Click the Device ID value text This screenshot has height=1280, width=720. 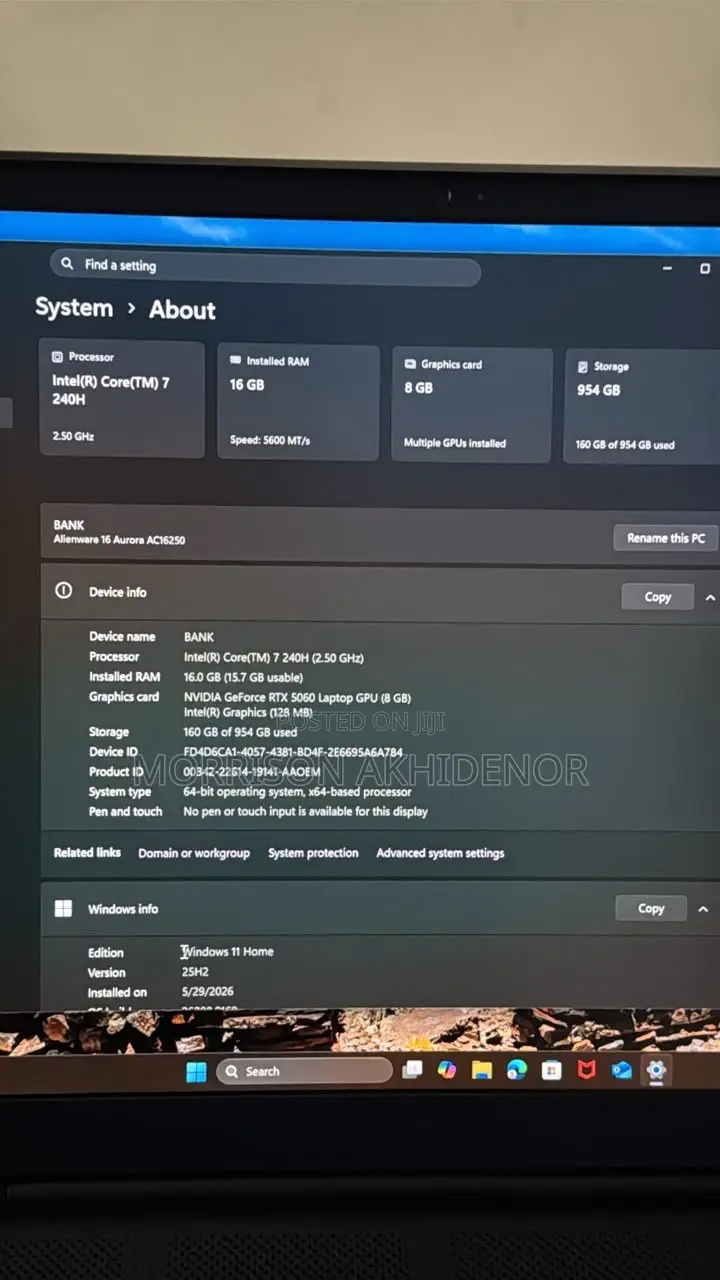pyautogui.click(x=293, y=752)
